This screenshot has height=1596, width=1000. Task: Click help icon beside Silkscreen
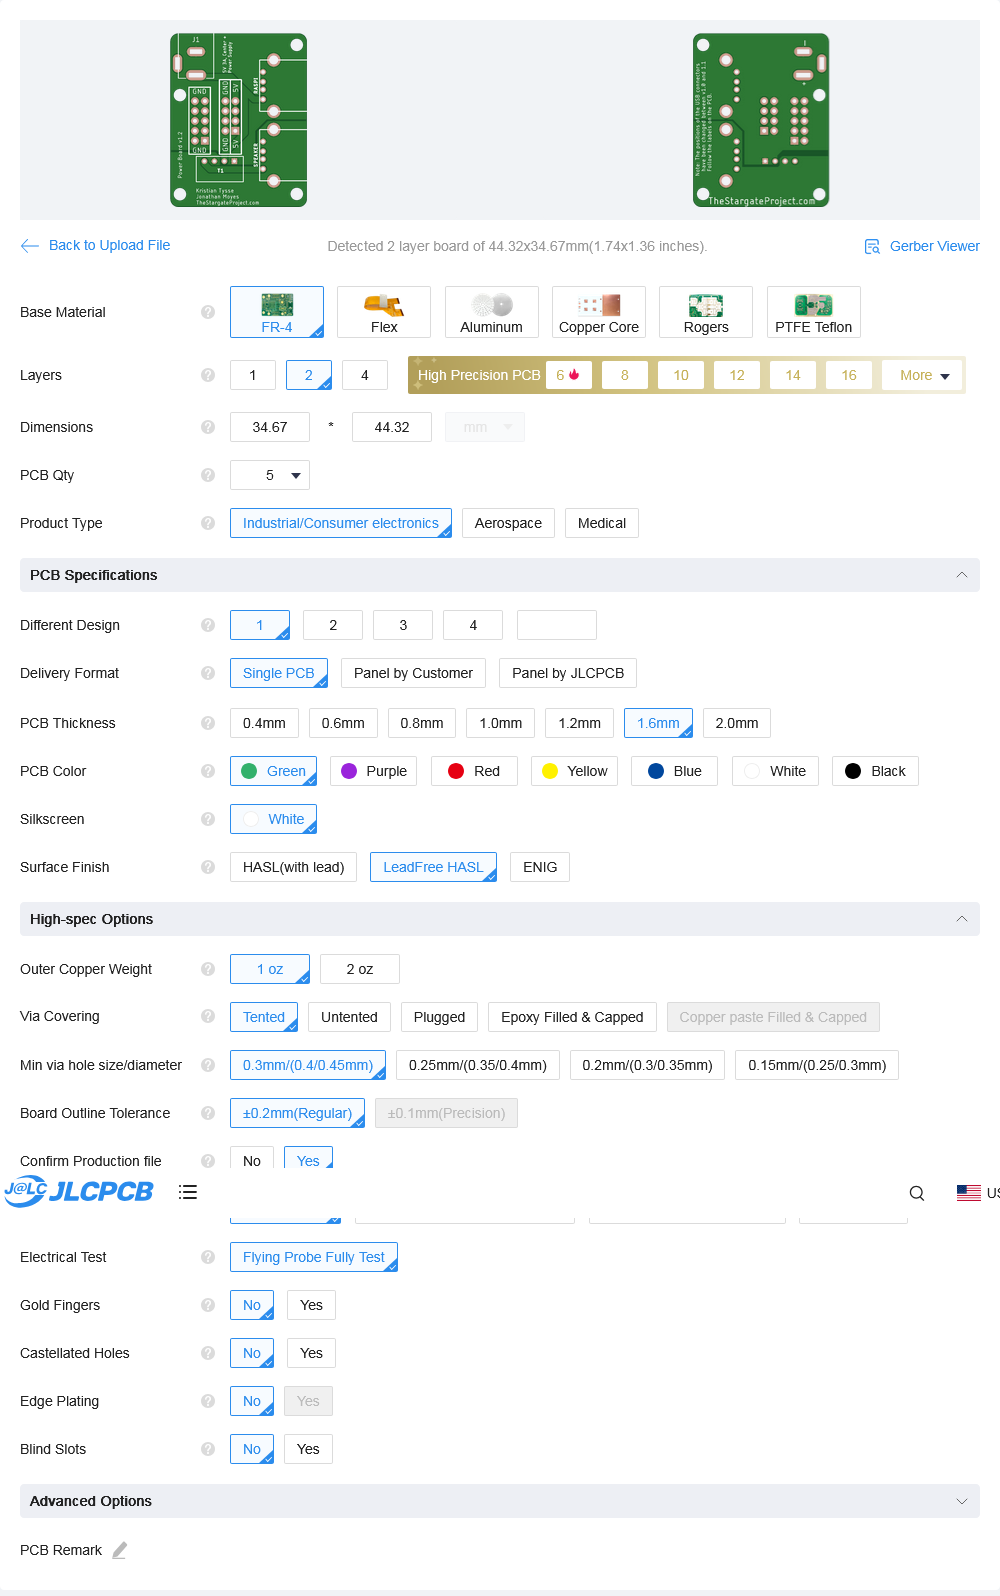point(208,819)
